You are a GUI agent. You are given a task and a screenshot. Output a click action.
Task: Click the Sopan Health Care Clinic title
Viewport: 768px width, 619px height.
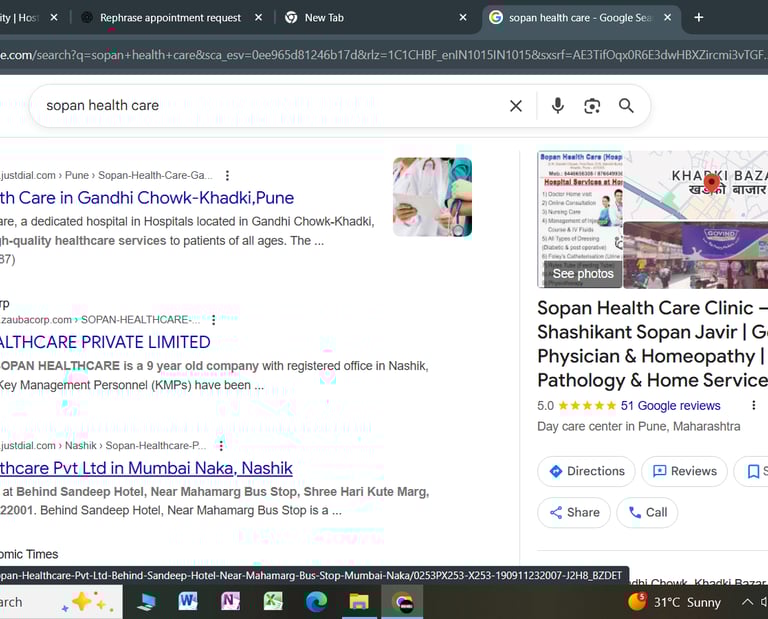point(652,344)
